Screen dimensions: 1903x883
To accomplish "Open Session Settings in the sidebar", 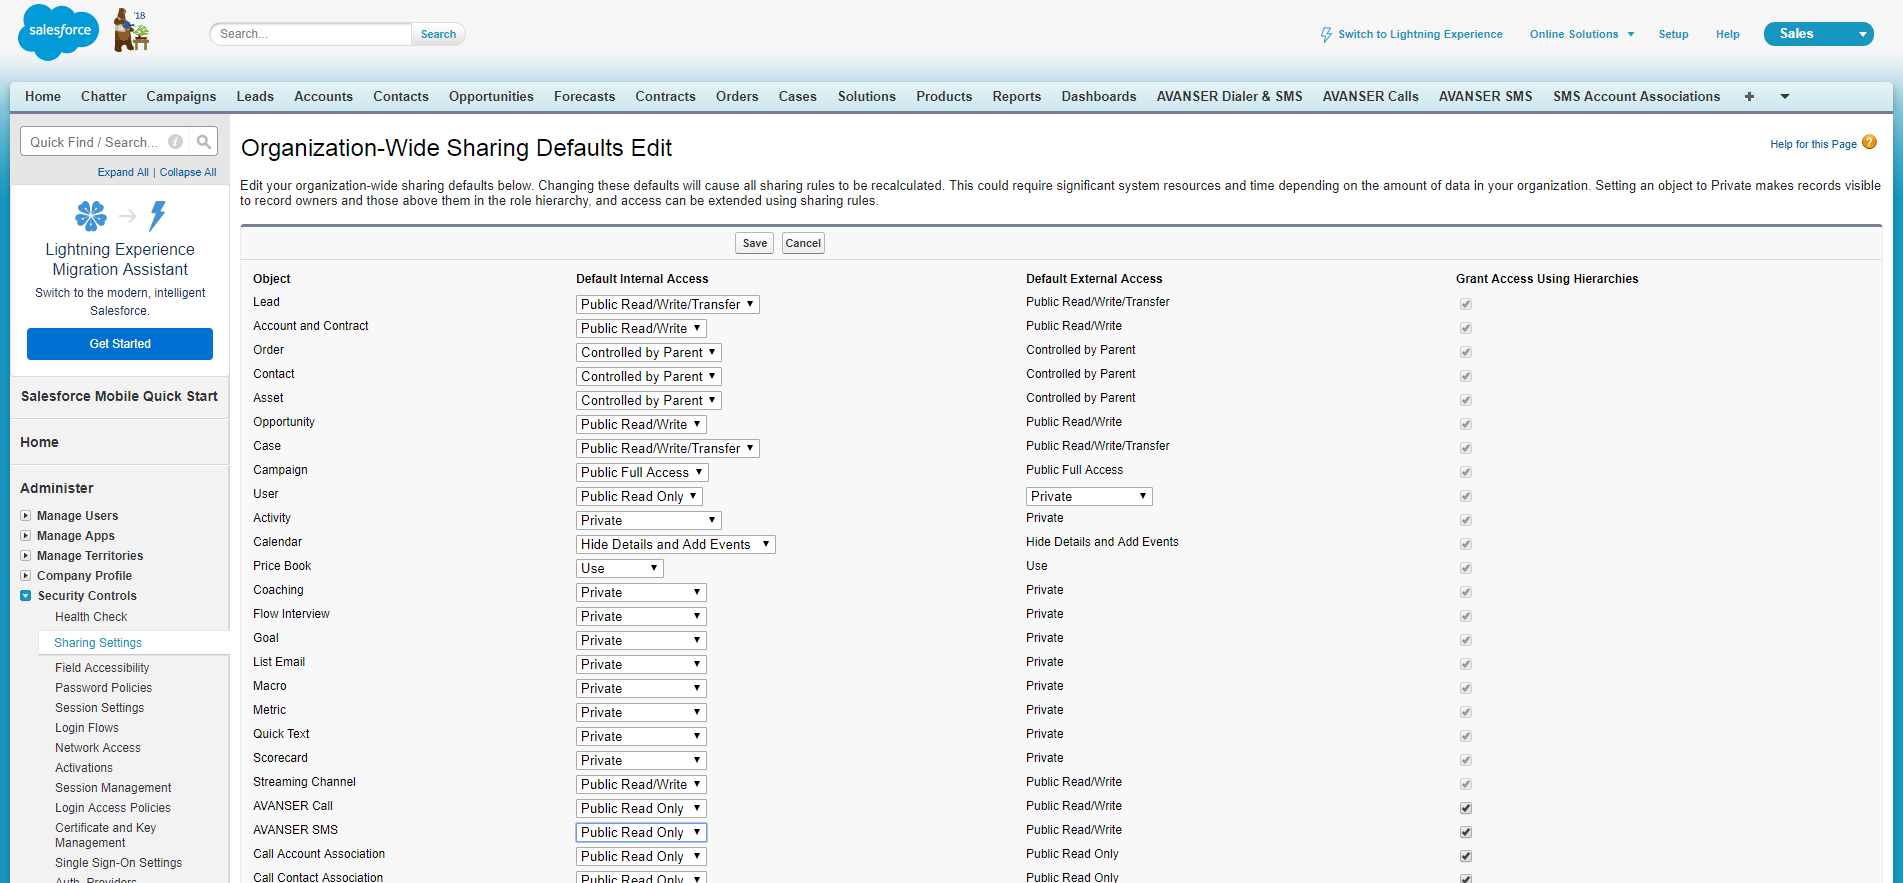I will [x=100, y=708].
